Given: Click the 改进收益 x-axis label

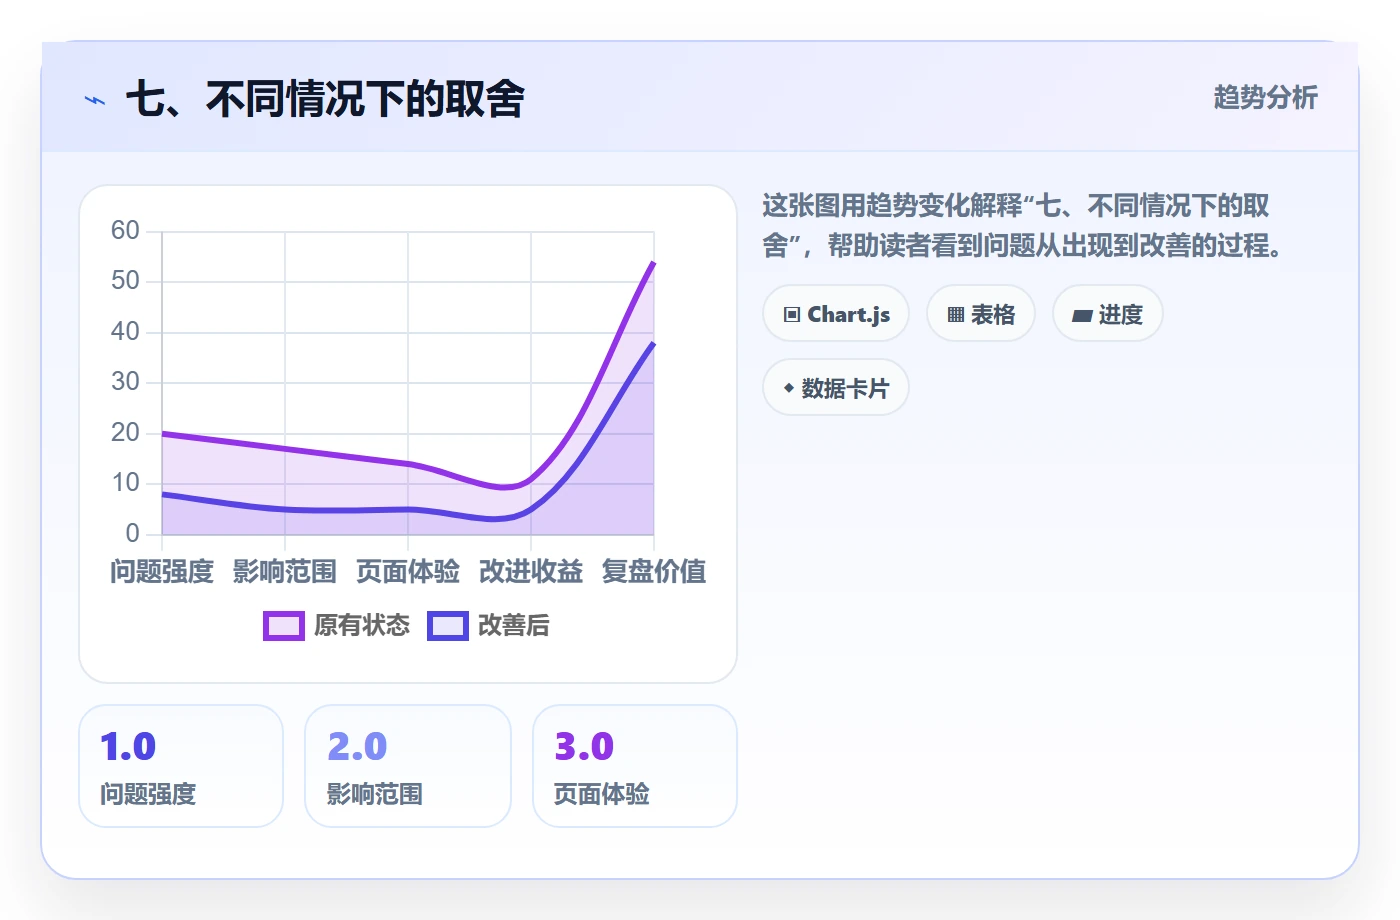Looking at the screenshot, I should click(x=531, y=572).
